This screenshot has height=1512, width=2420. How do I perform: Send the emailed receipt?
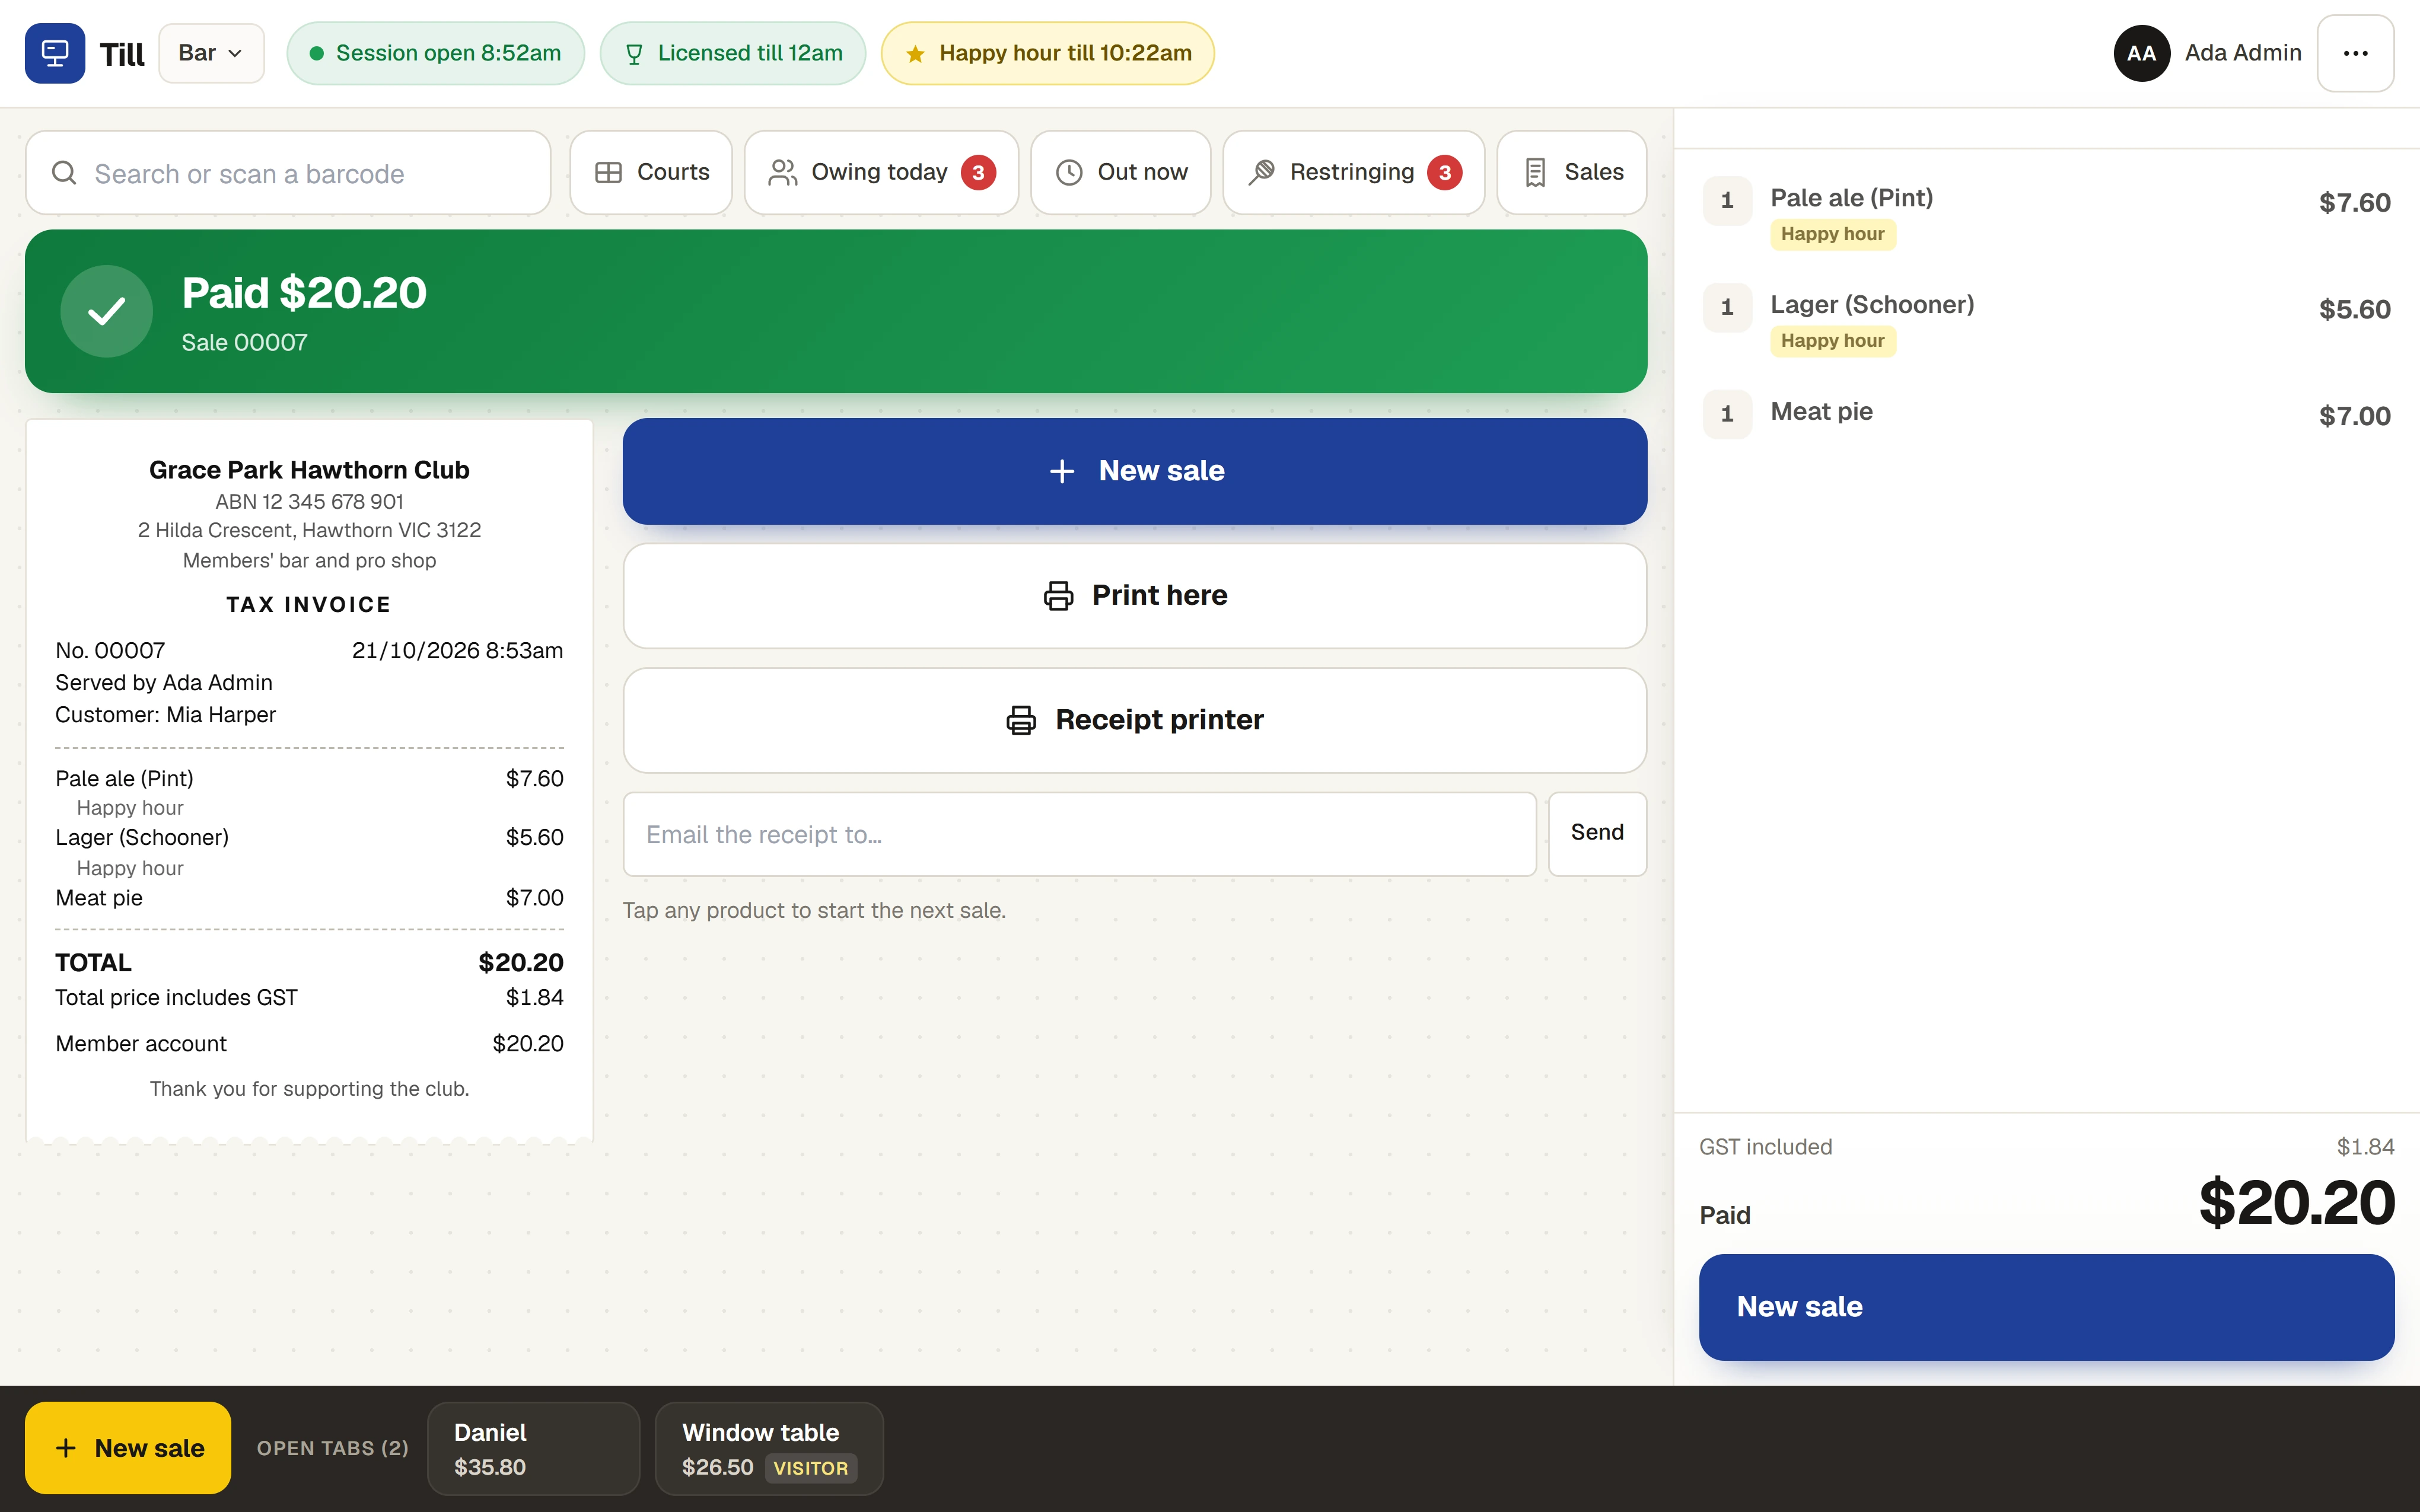1597,833
